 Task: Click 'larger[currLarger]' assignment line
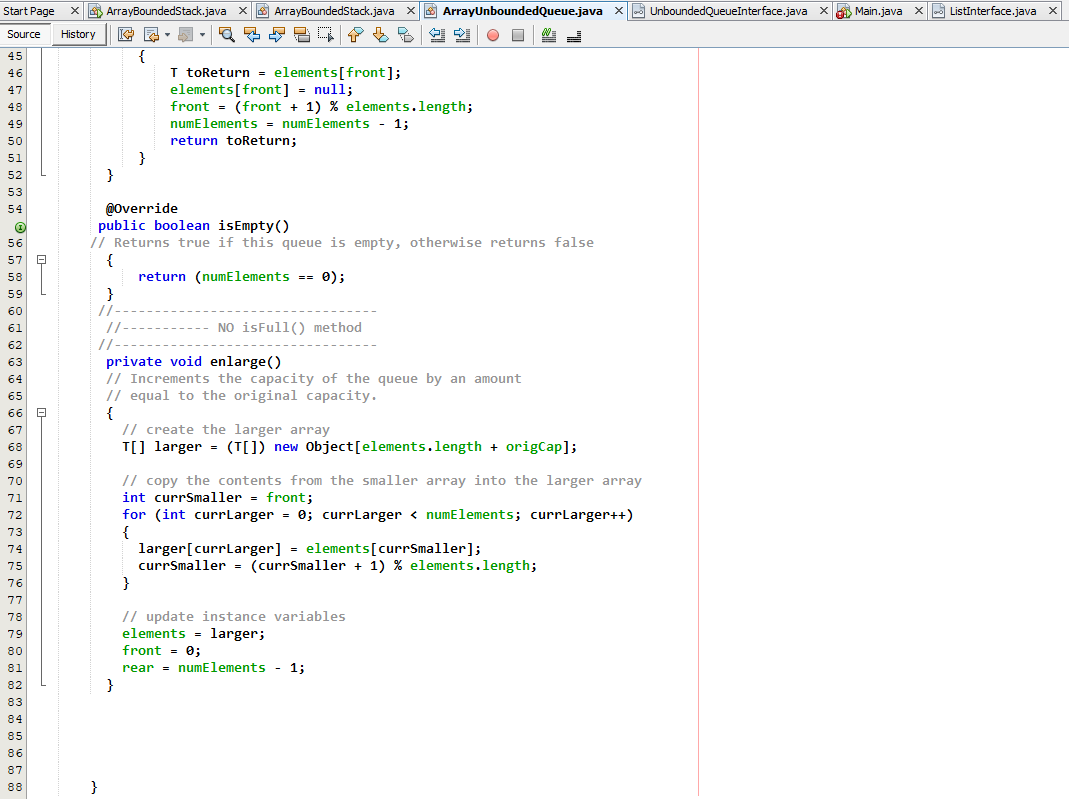[310, 549]
